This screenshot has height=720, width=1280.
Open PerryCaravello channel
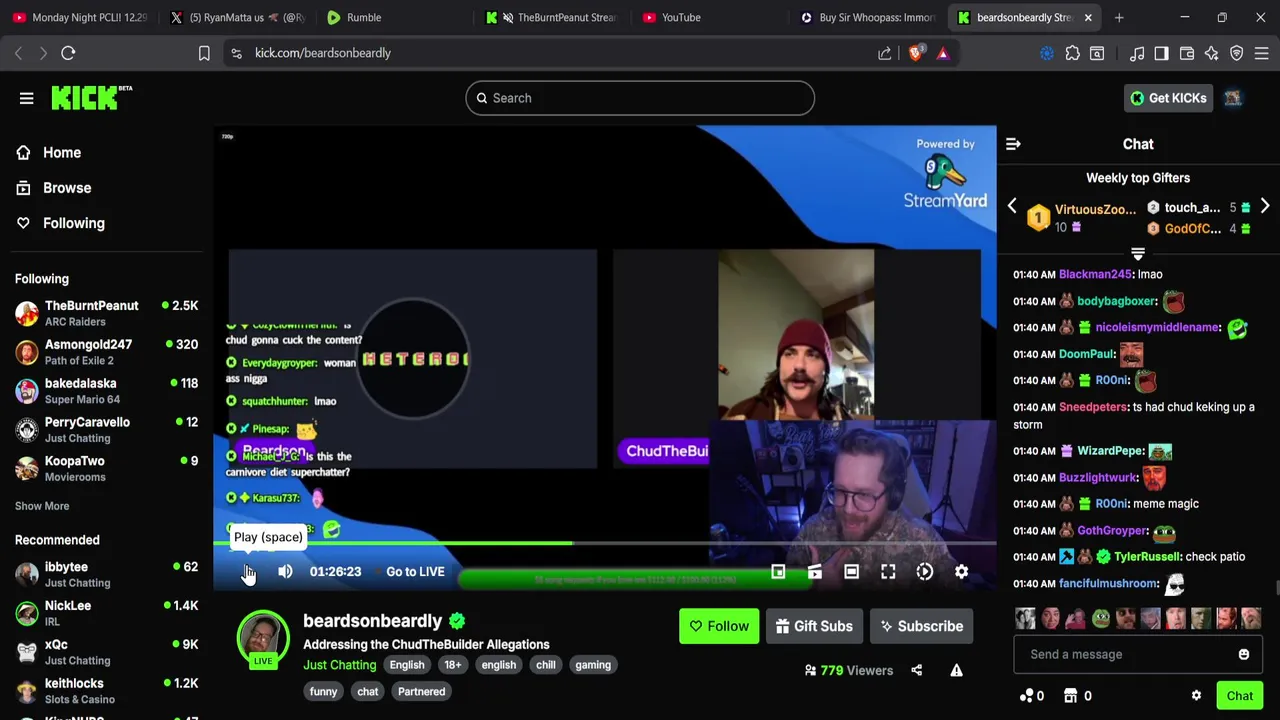click(106, 430)
